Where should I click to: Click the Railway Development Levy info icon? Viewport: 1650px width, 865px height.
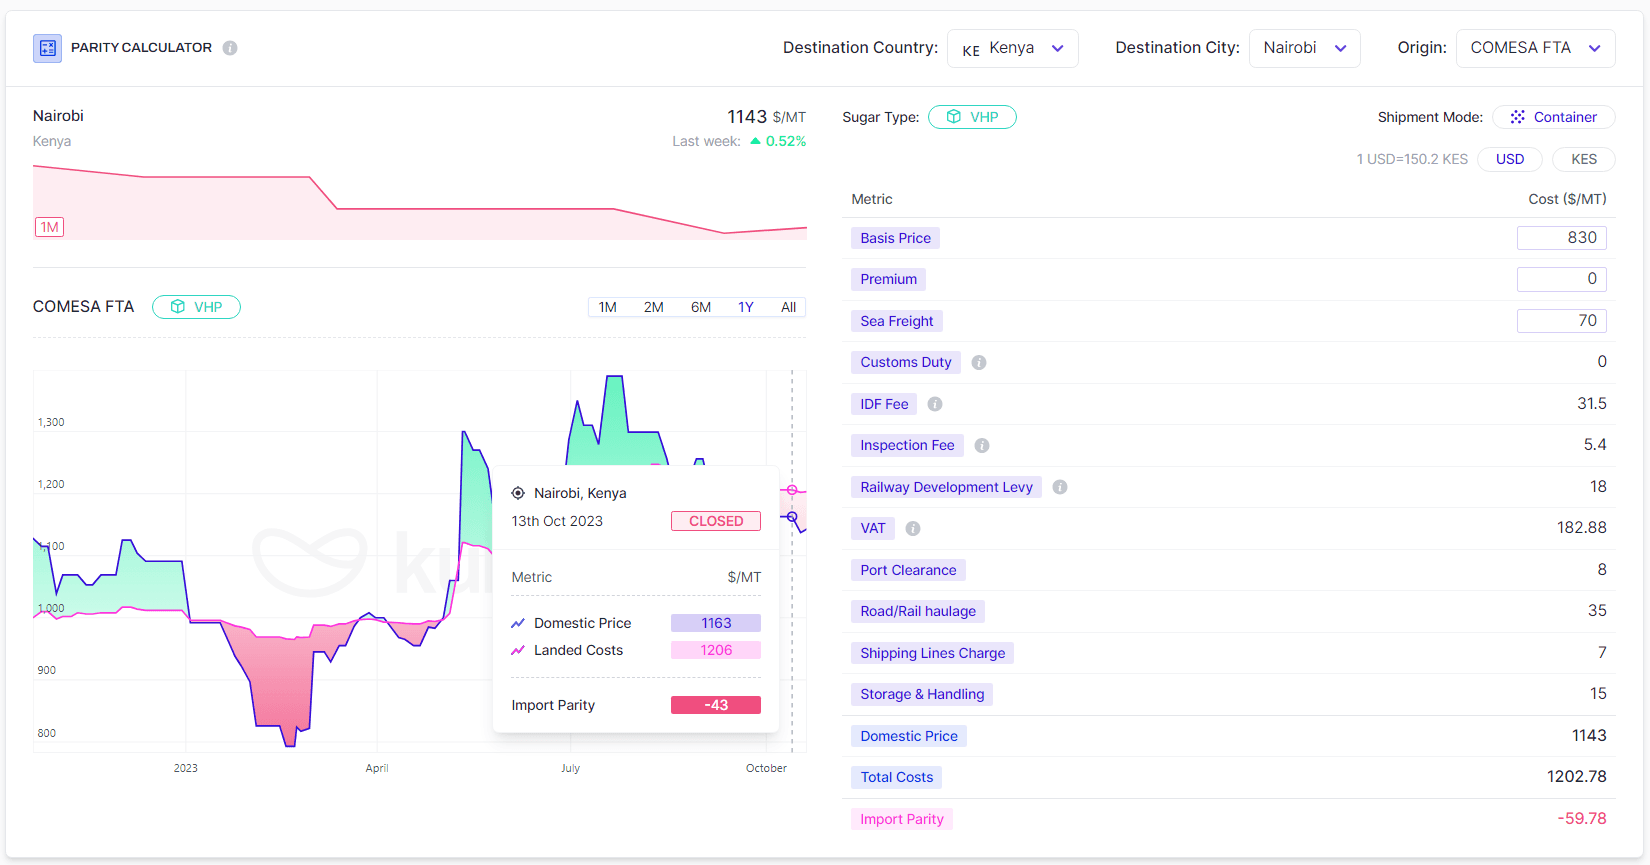click(x=1060, y=487)
